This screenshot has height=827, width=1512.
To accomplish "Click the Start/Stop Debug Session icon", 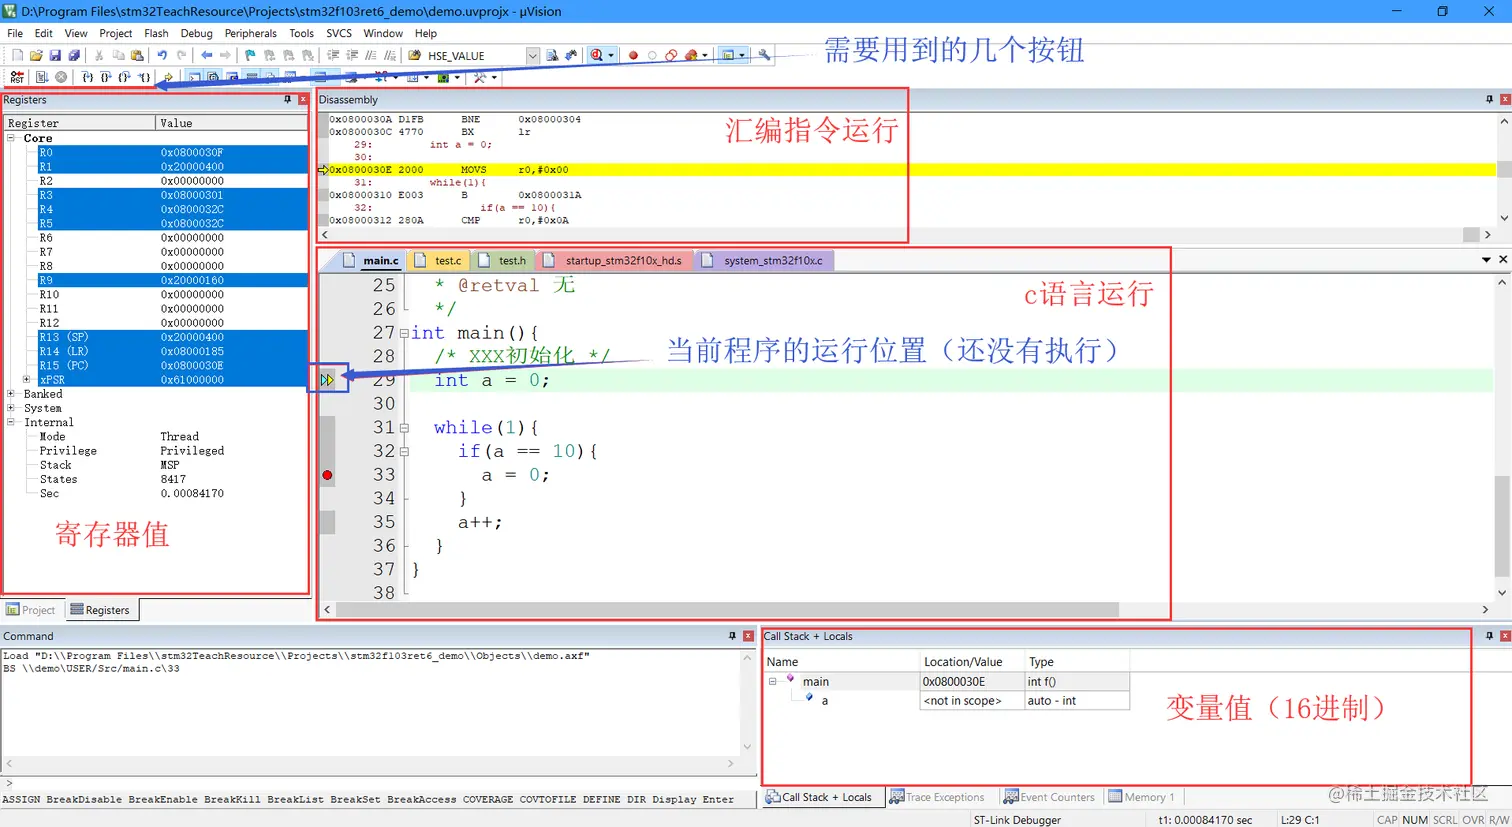I will point(597,56).
